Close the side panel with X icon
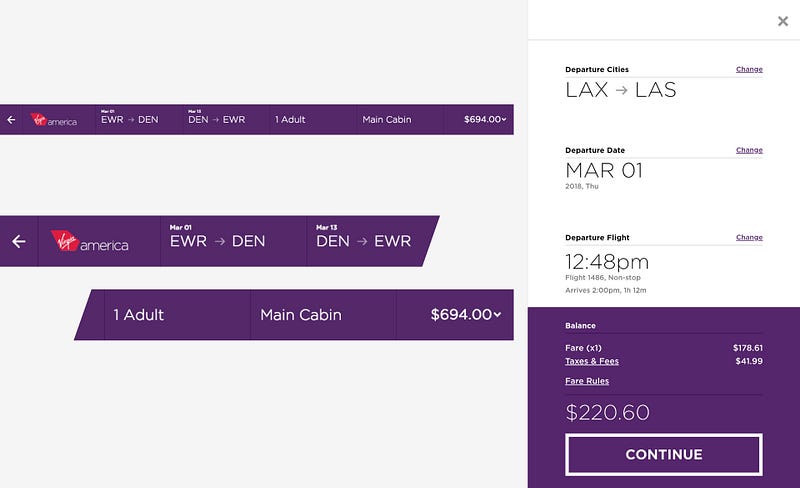 (x=783, y=21)
